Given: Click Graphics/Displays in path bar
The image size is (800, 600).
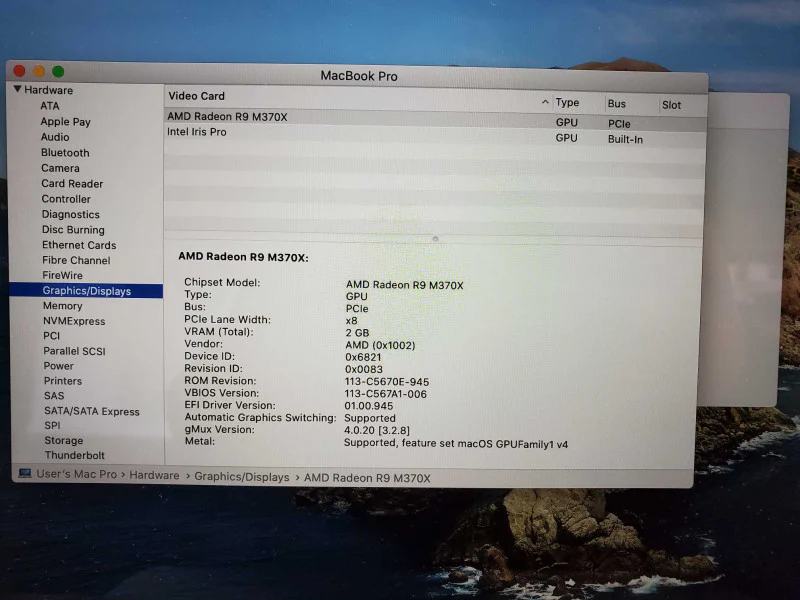Looking at the screenshot, I should (x=242, y=477).
